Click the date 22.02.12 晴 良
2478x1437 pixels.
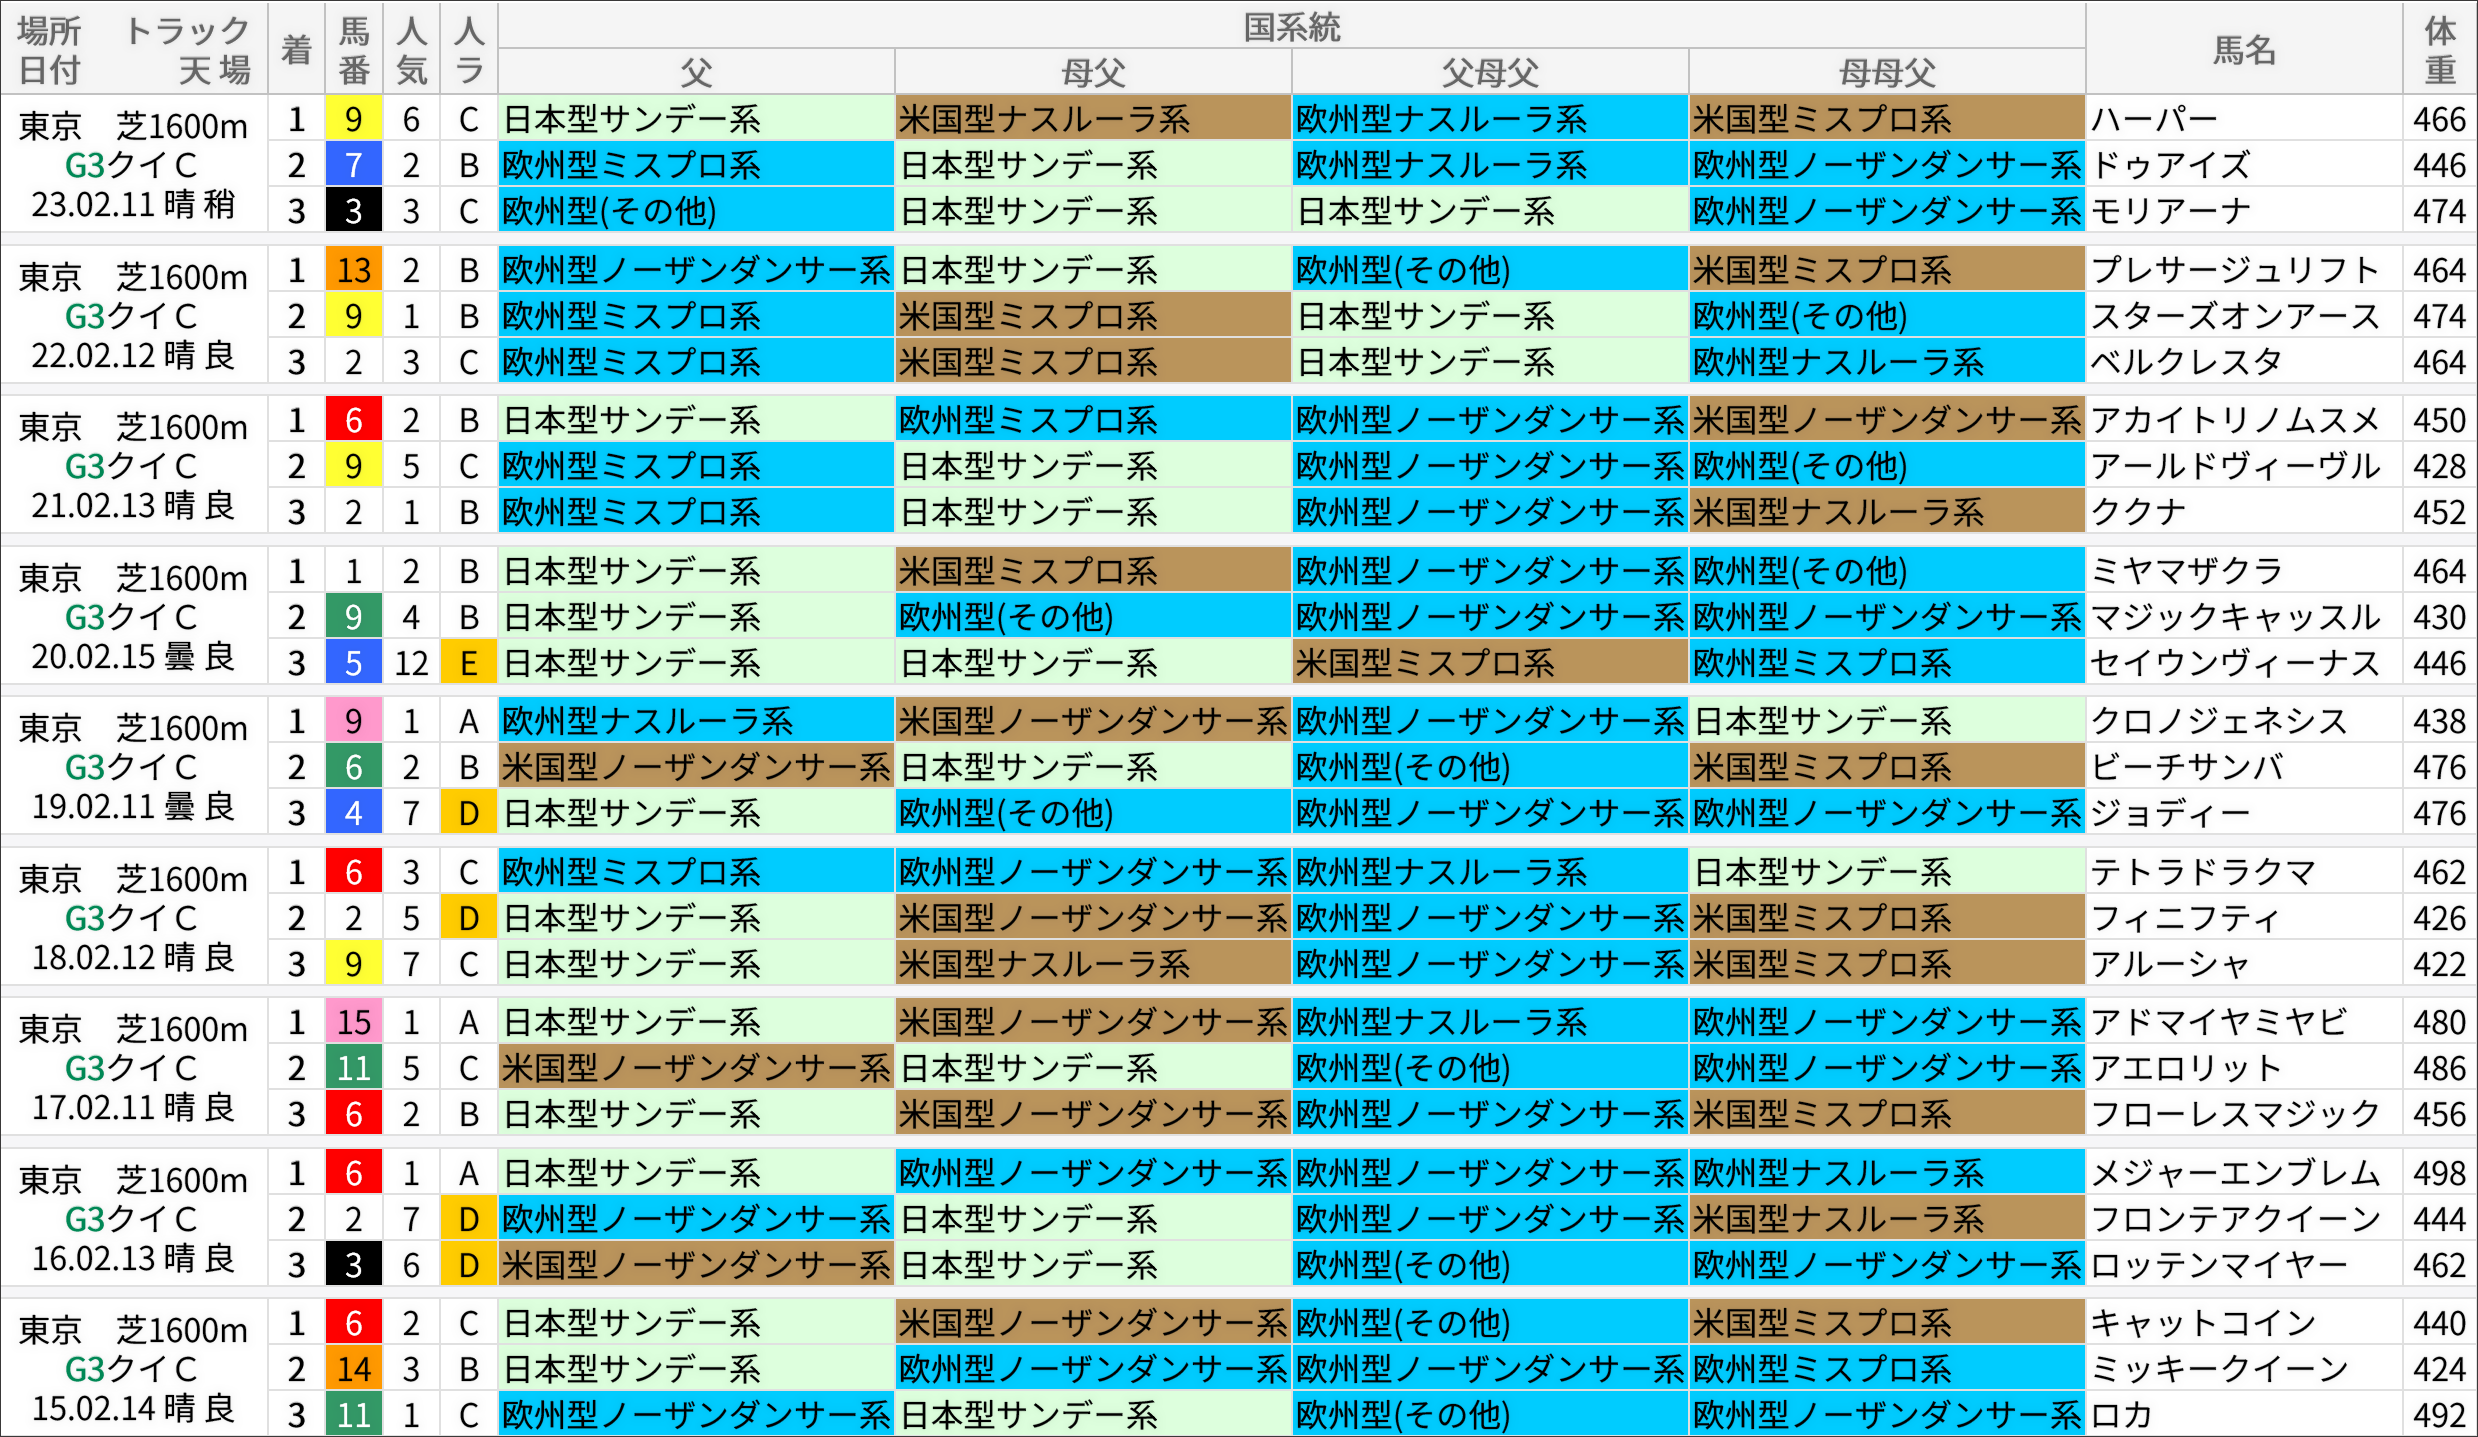(x=133, y=355)
